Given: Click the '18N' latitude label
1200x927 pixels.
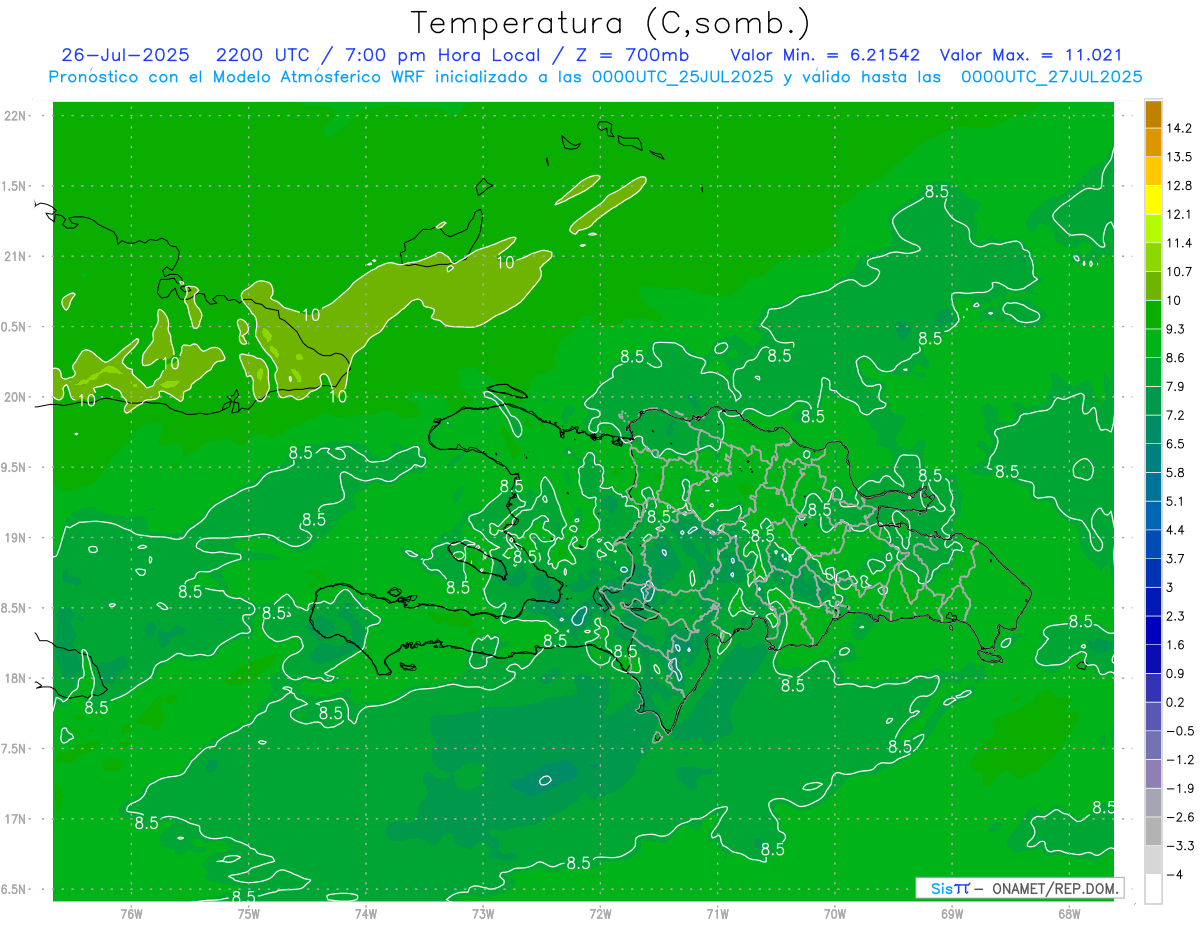Looking at the screenshot, I should pos(15,679).
